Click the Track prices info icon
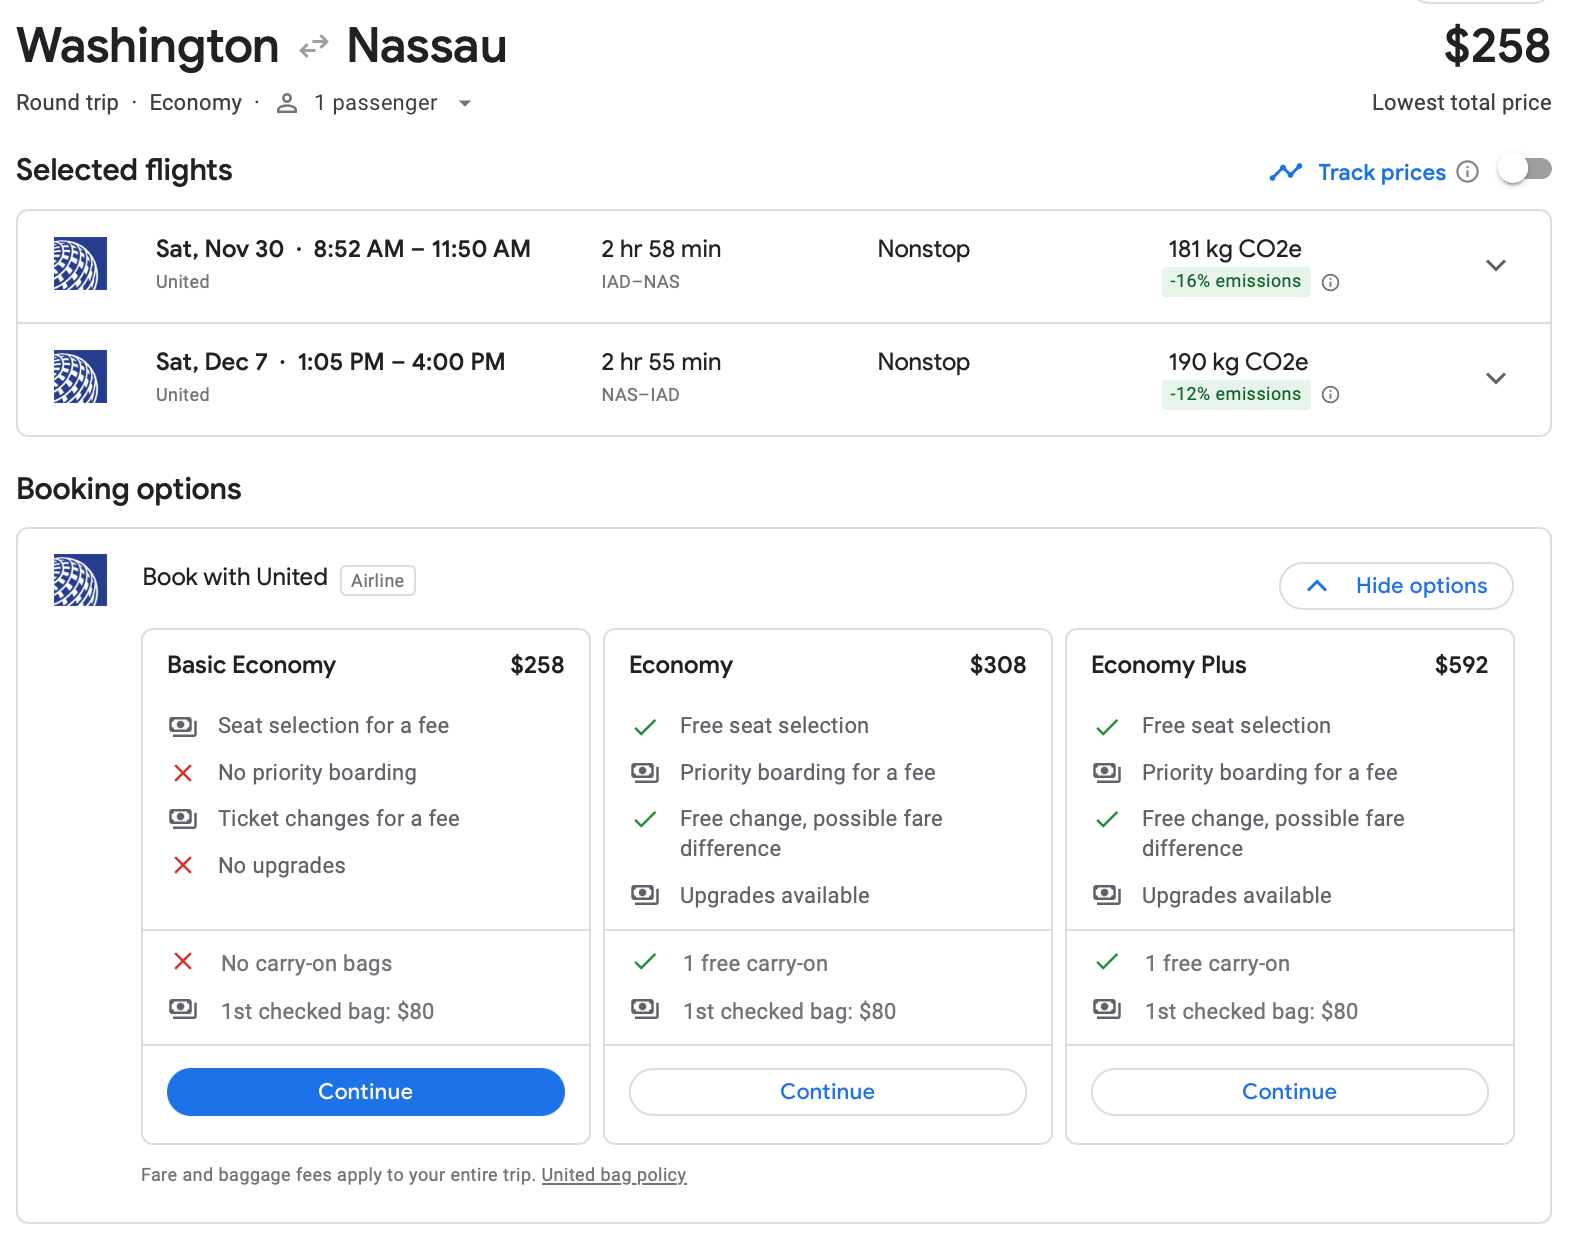 pyautogui.click(x=1467, y=172)
